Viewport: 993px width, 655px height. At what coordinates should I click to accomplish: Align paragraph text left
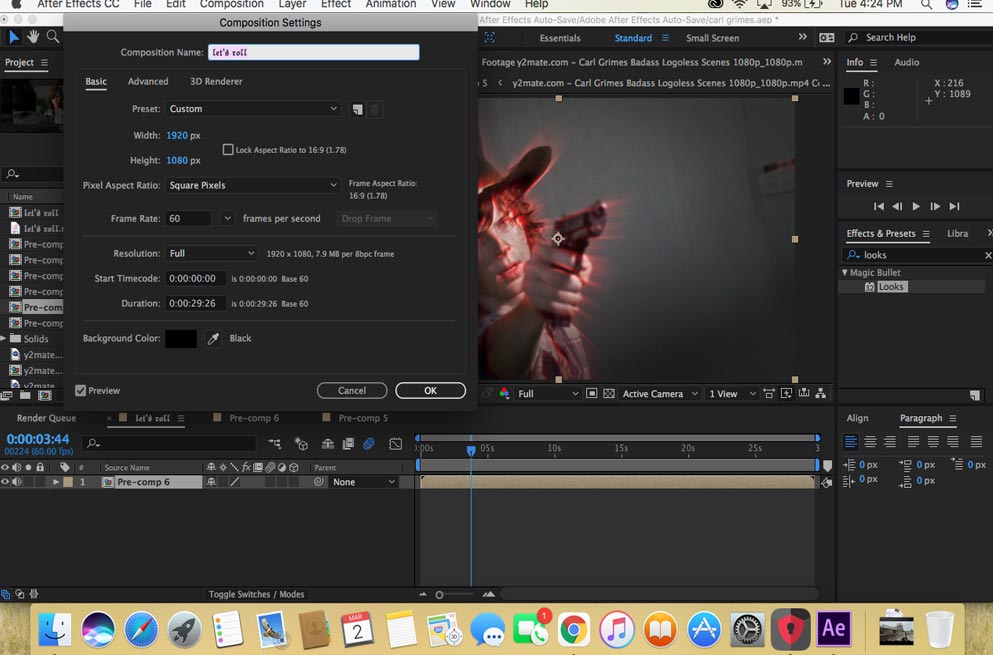[x=851, y=442]
